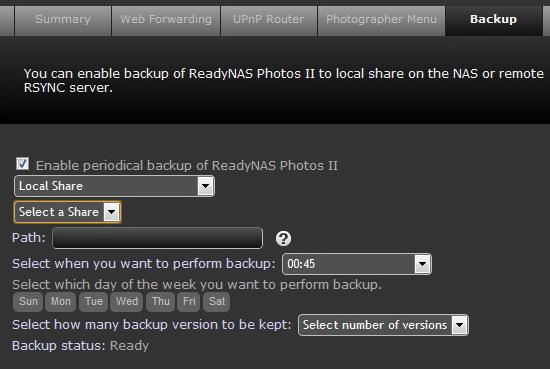Toggle the Sun day button
This screenshot has height=369, width=550.
click(28, 302)
